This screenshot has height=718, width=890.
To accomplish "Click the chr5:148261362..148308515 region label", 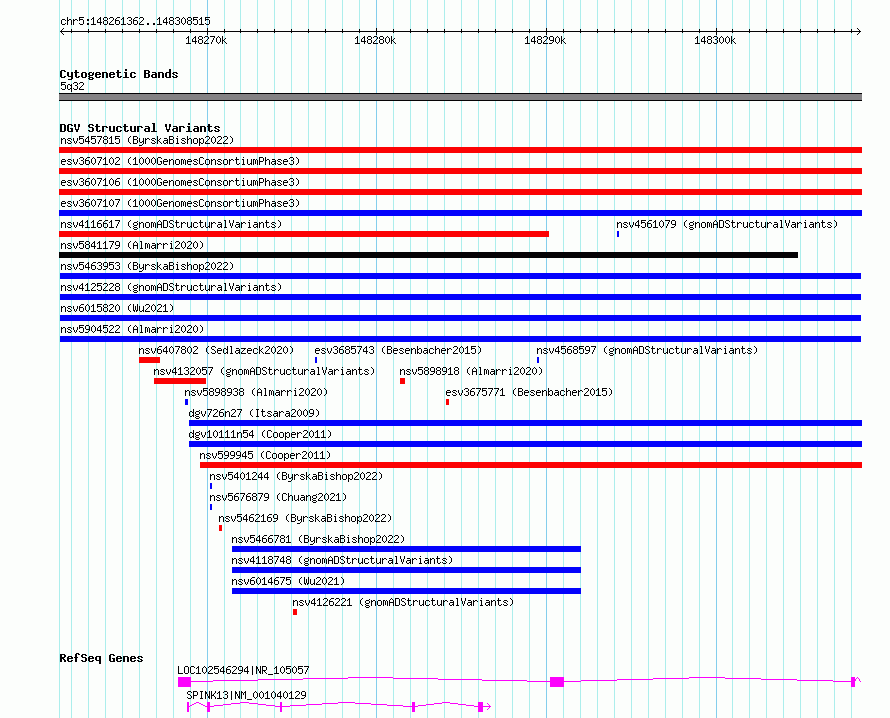I will 135,21.
